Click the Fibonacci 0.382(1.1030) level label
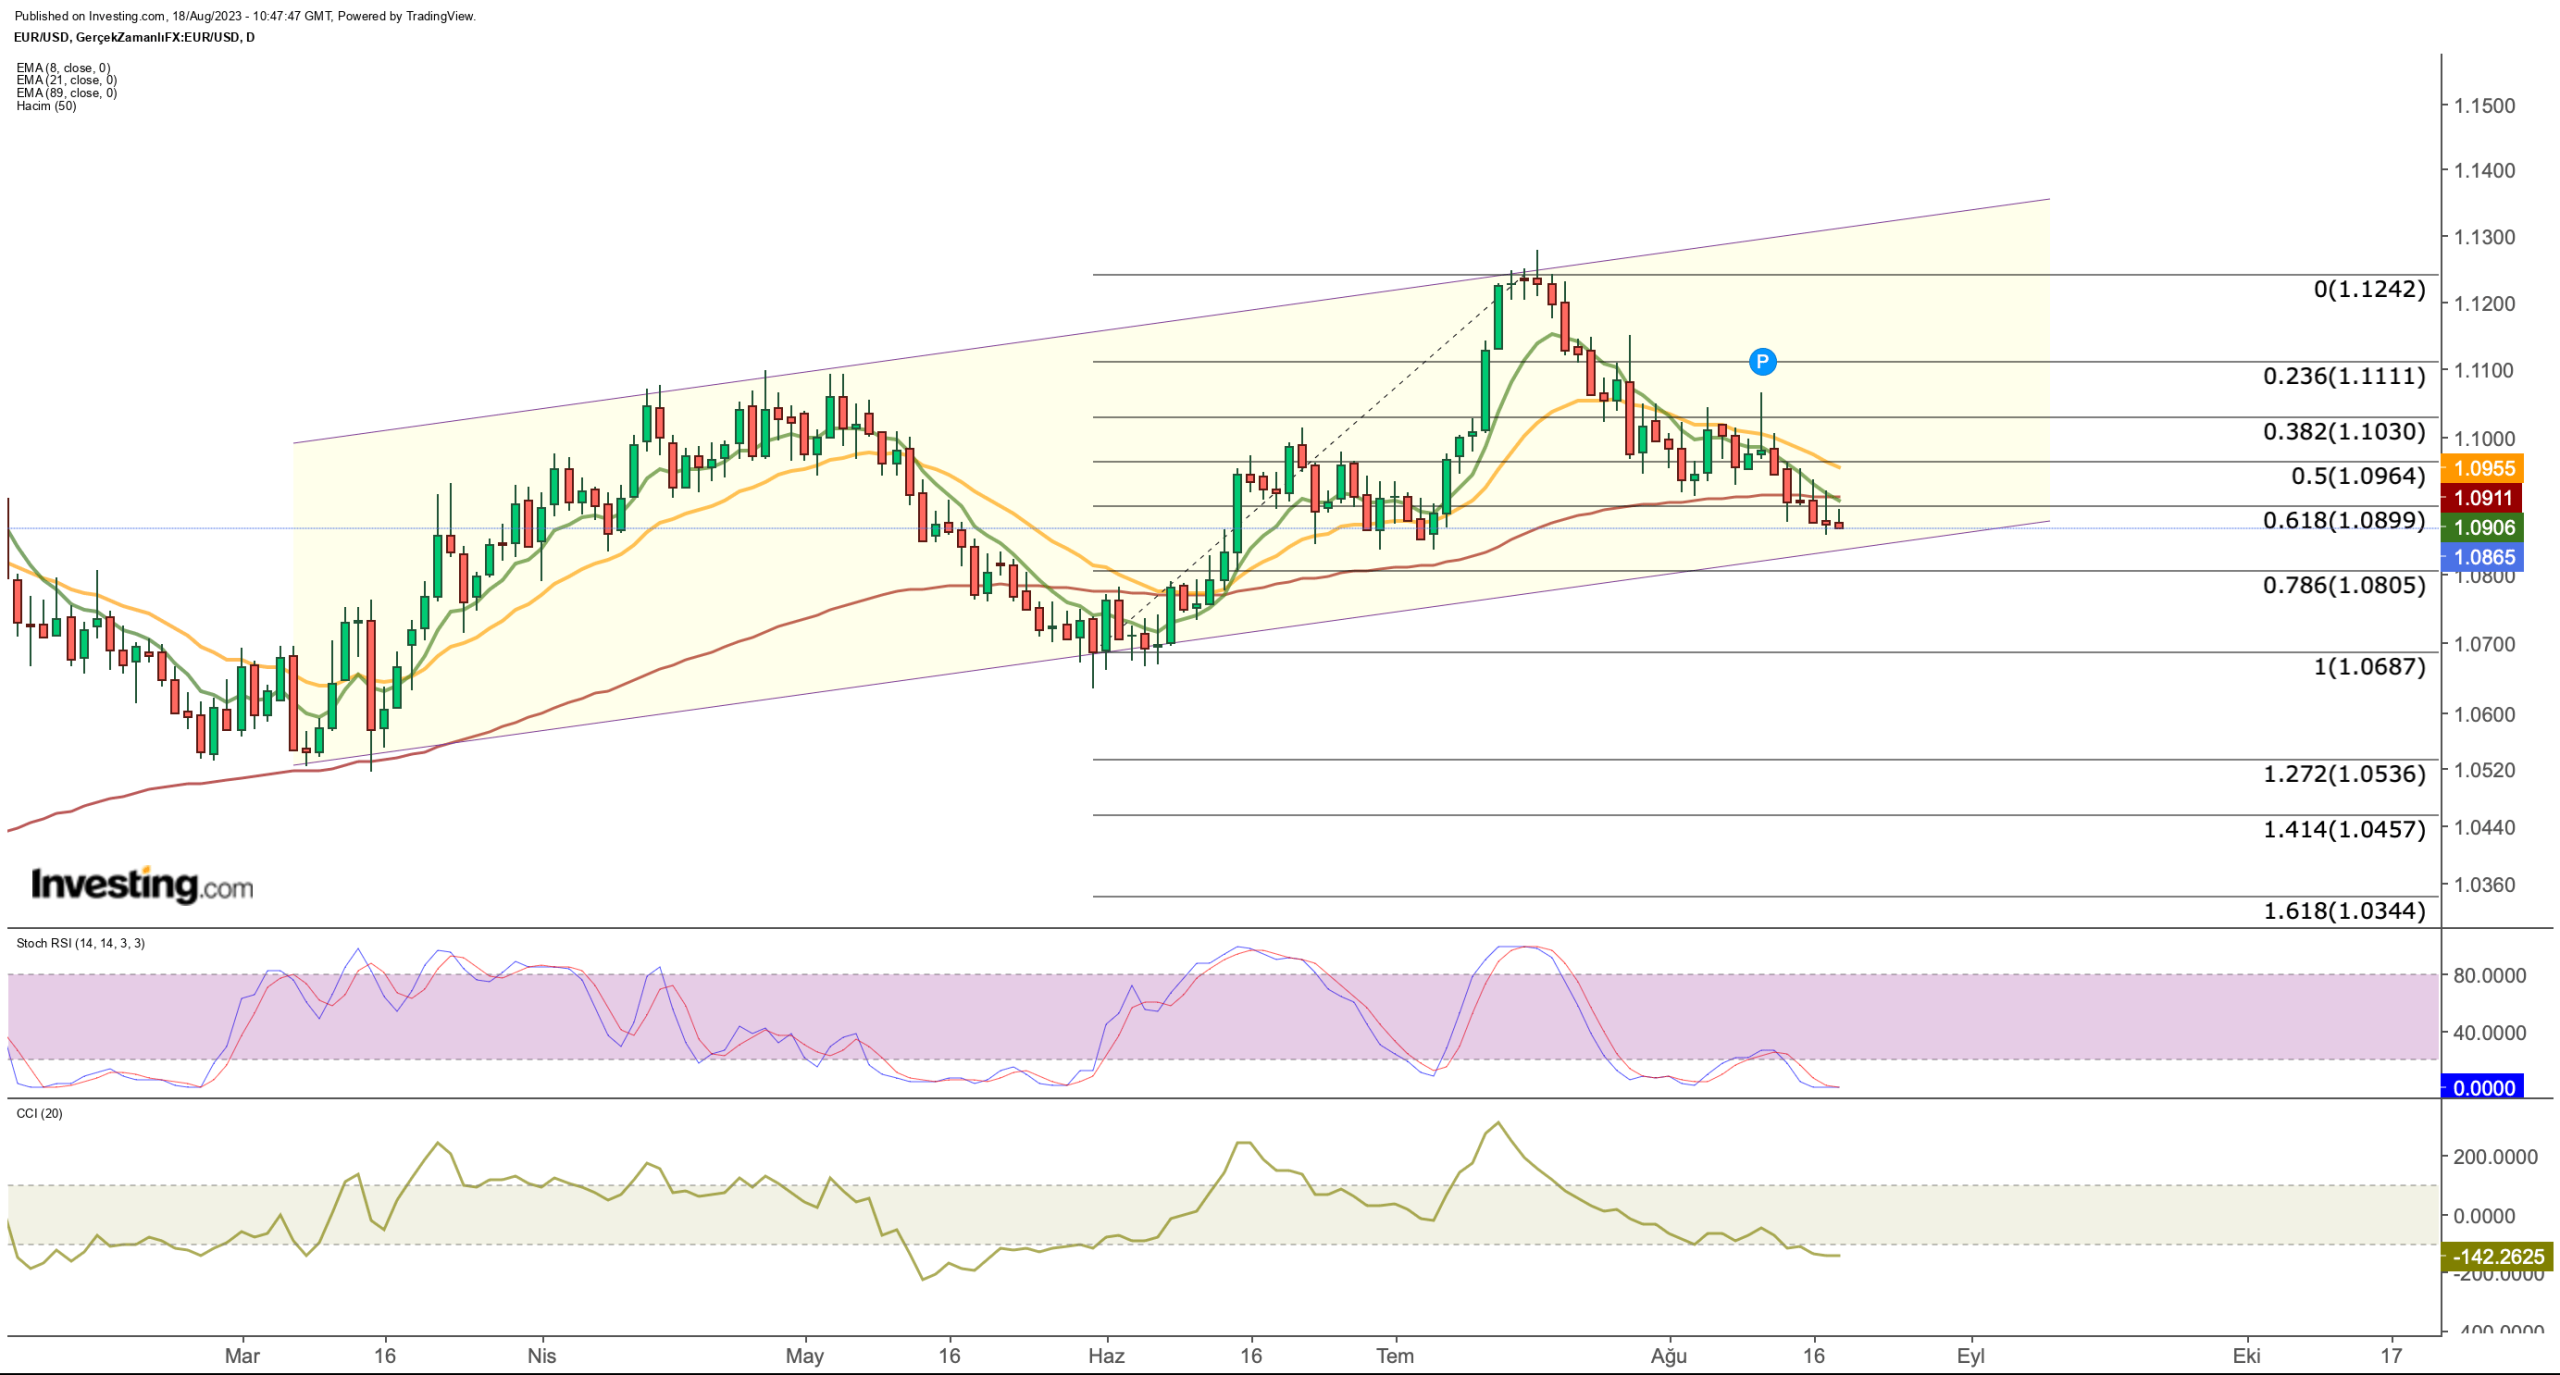This screenshot has height=1375, width=2560. coord(2344,431)
